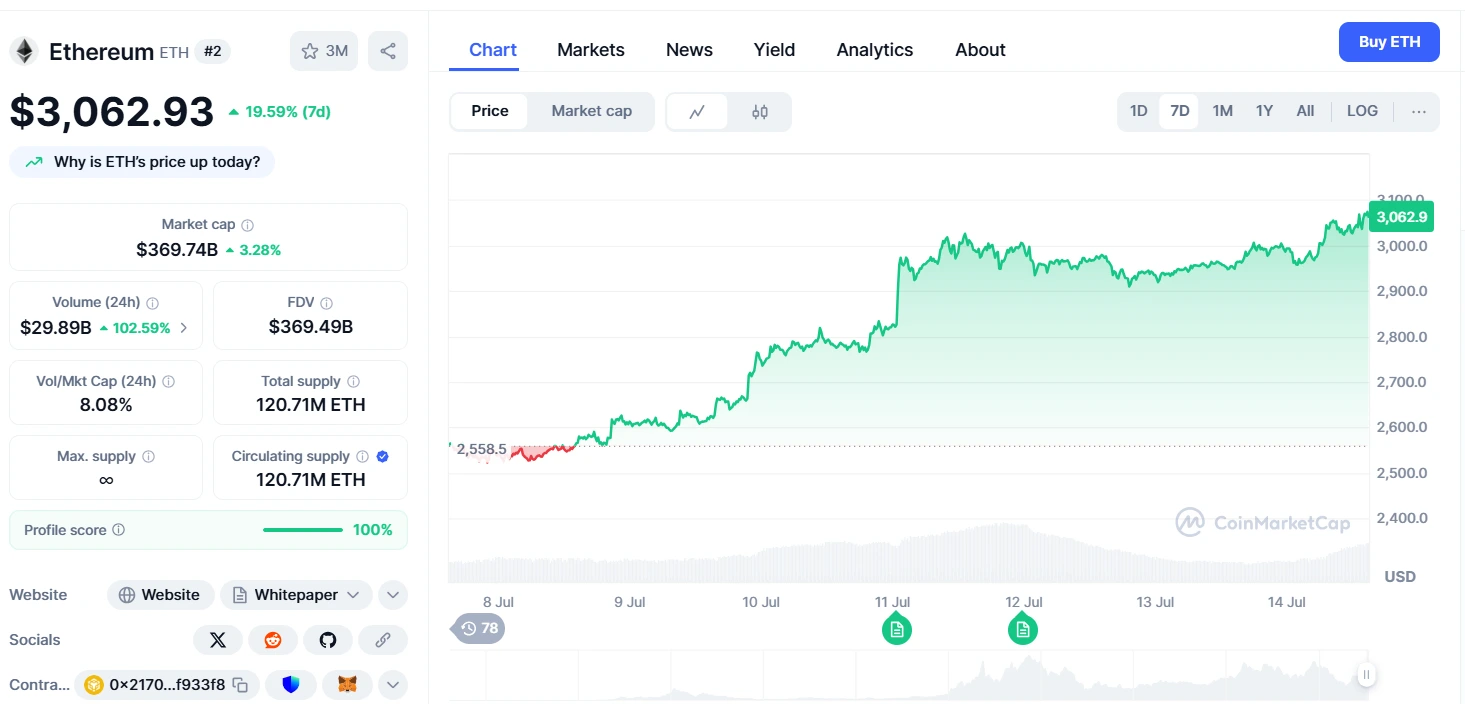Viewport: 1465px width, 704px height.
Task: Set chart range to 1Y
Action: pyautogui.click(x=1264, y=111)
